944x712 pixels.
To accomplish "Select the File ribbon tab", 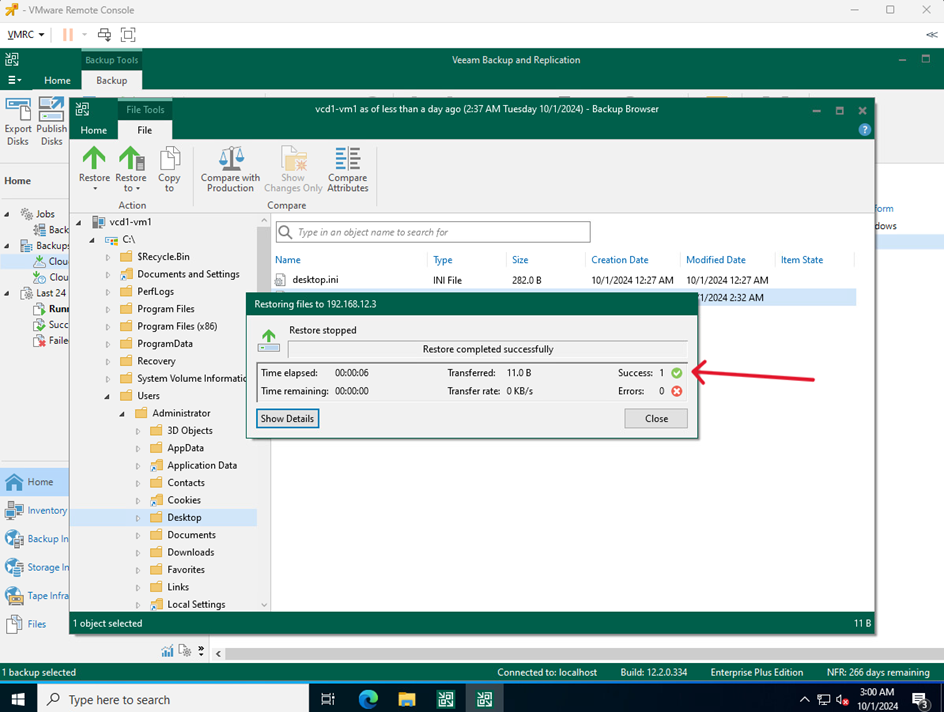I will (145, 130).
